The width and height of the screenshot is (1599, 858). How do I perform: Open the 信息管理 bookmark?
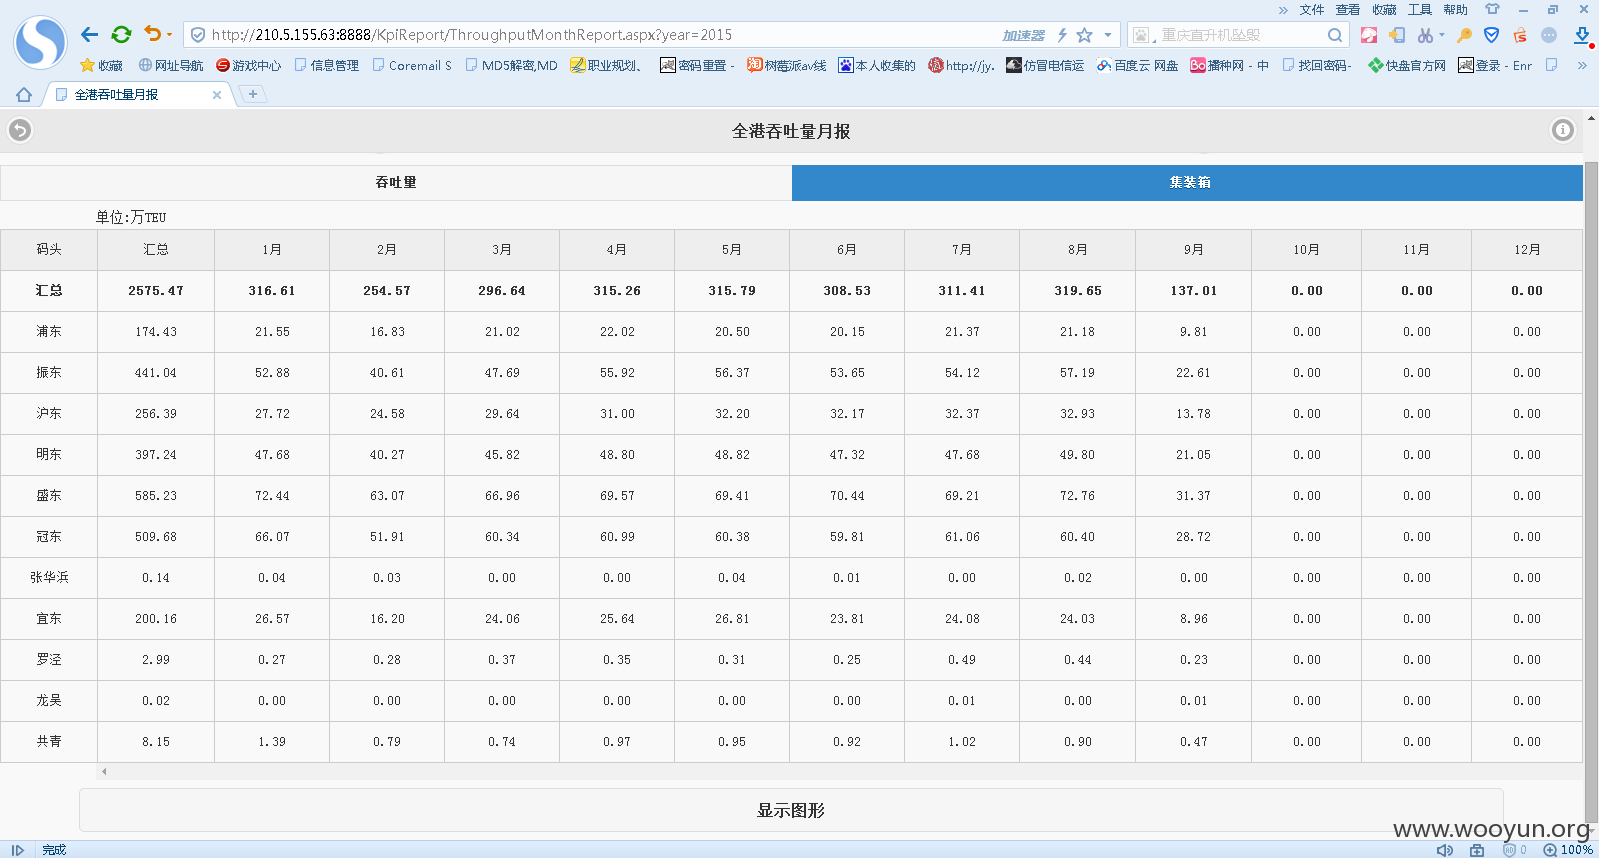click(326, 66)
